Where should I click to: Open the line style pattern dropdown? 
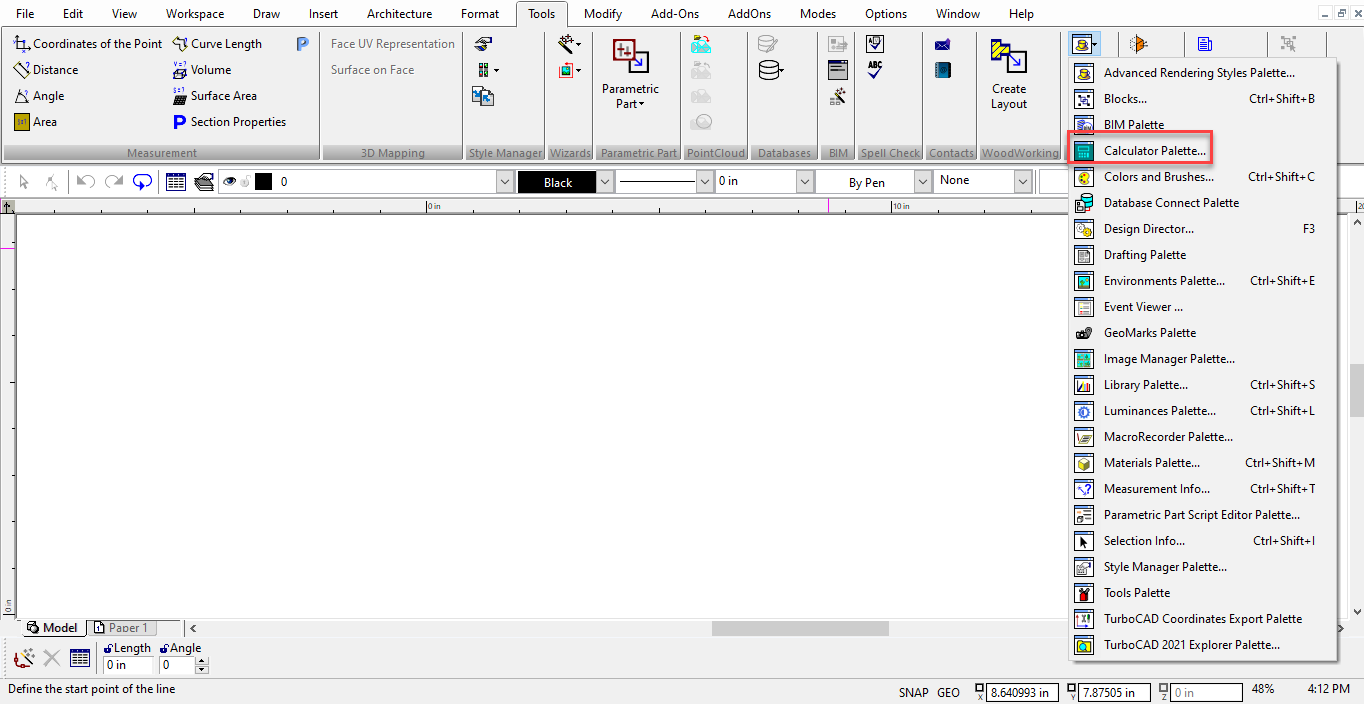704,182
